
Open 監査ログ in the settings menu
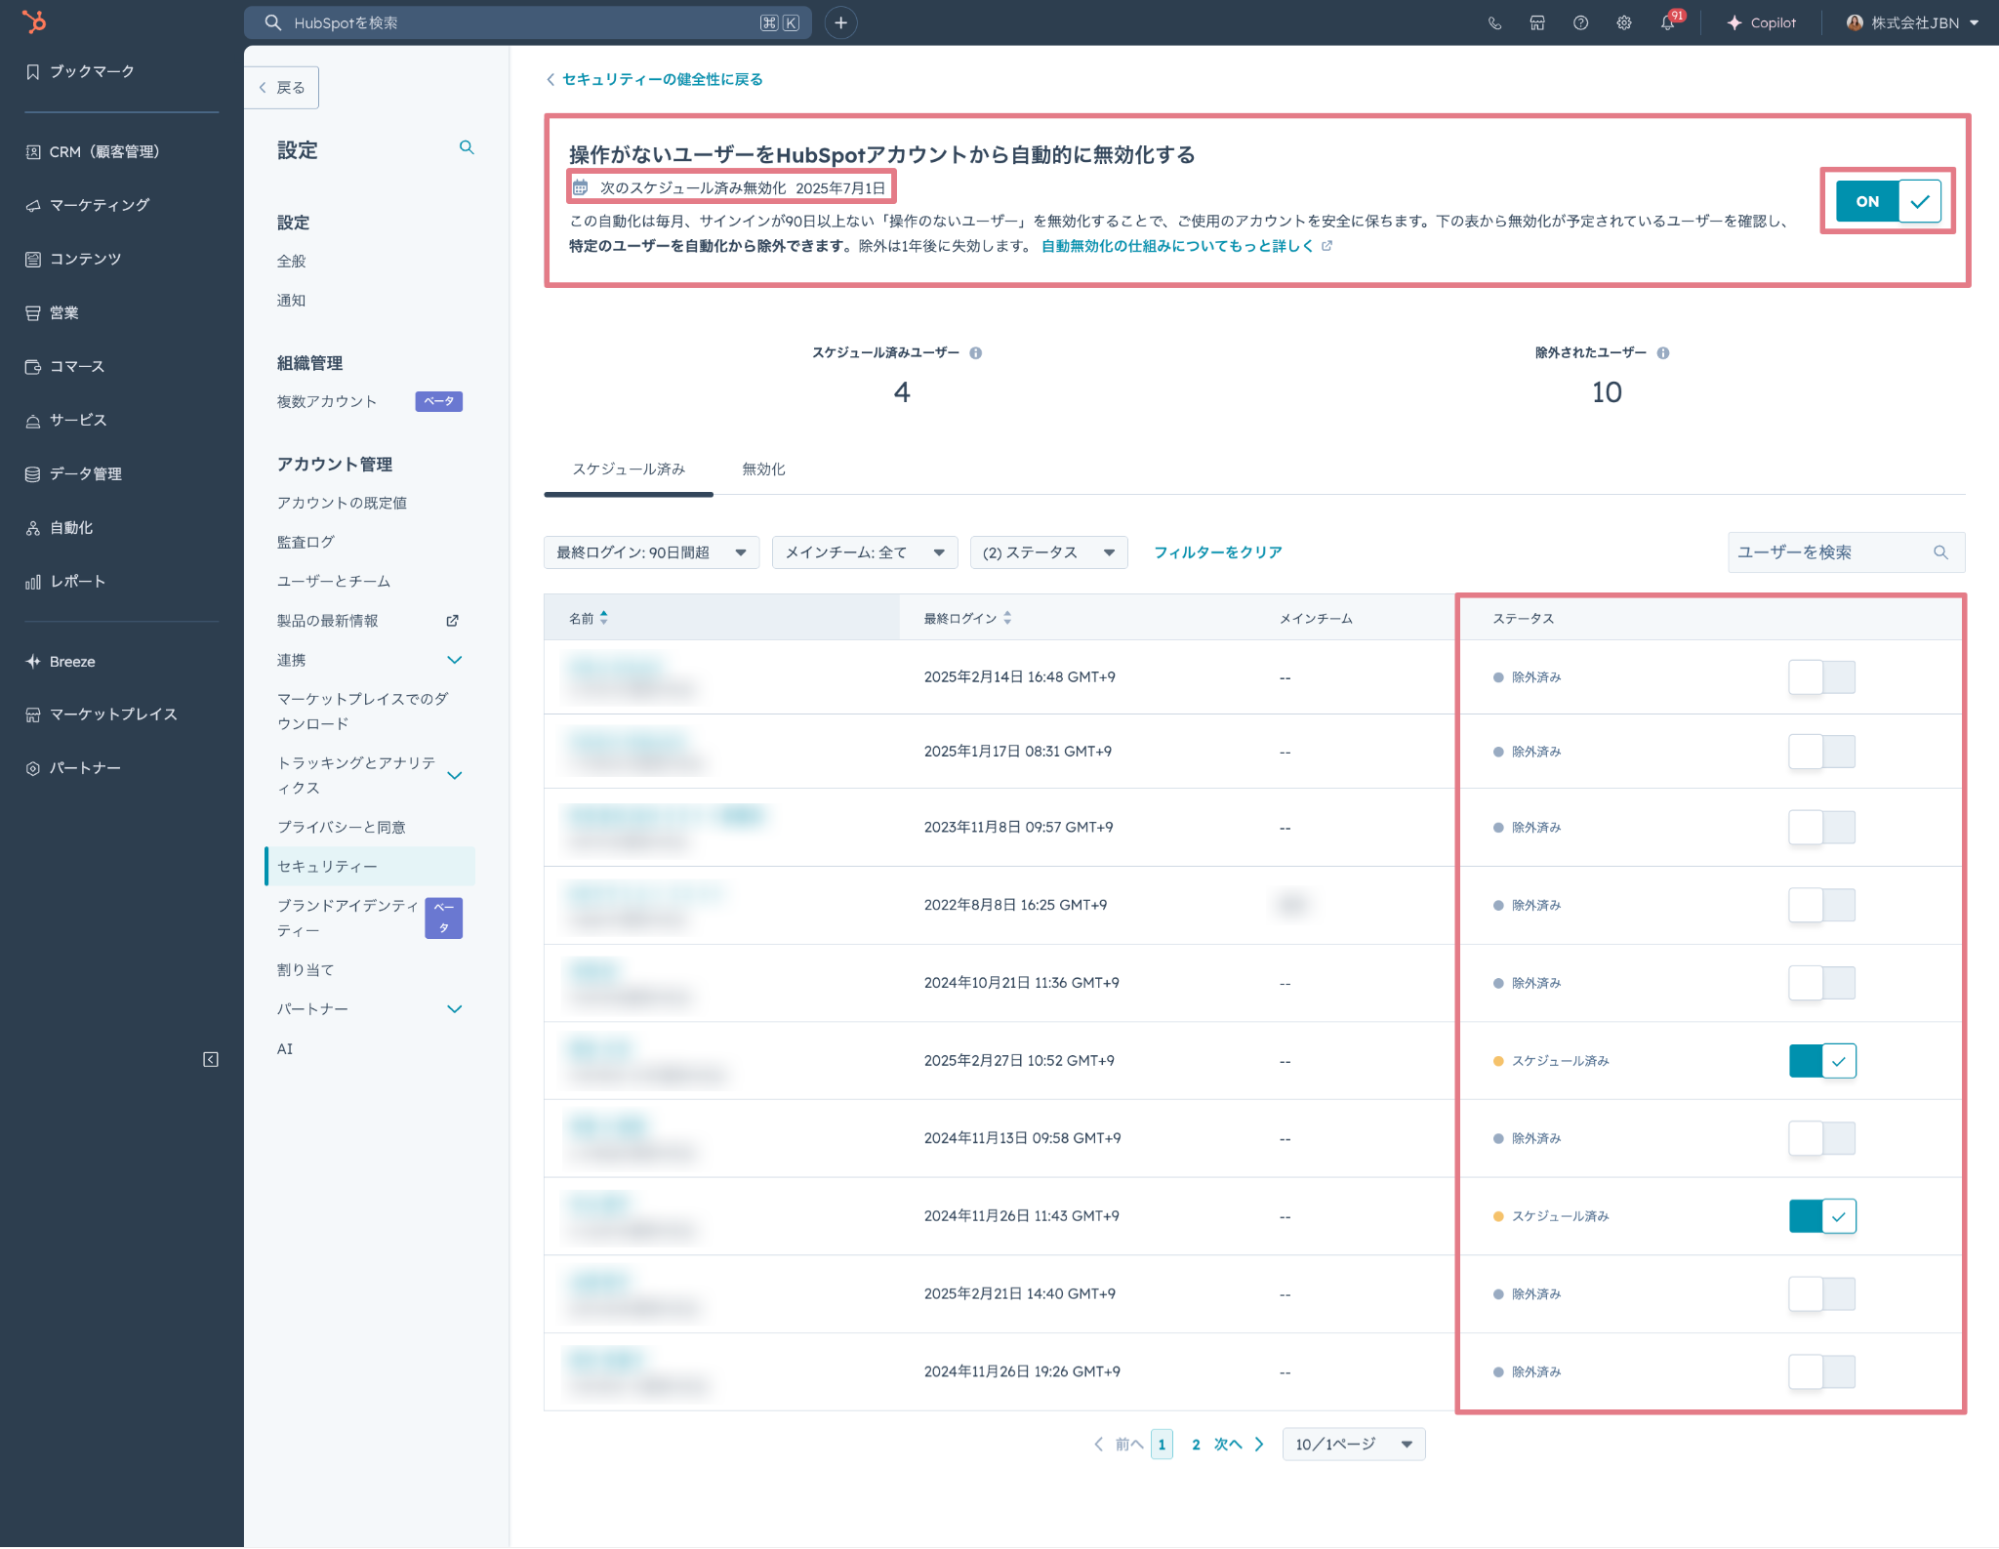(306, 542)
